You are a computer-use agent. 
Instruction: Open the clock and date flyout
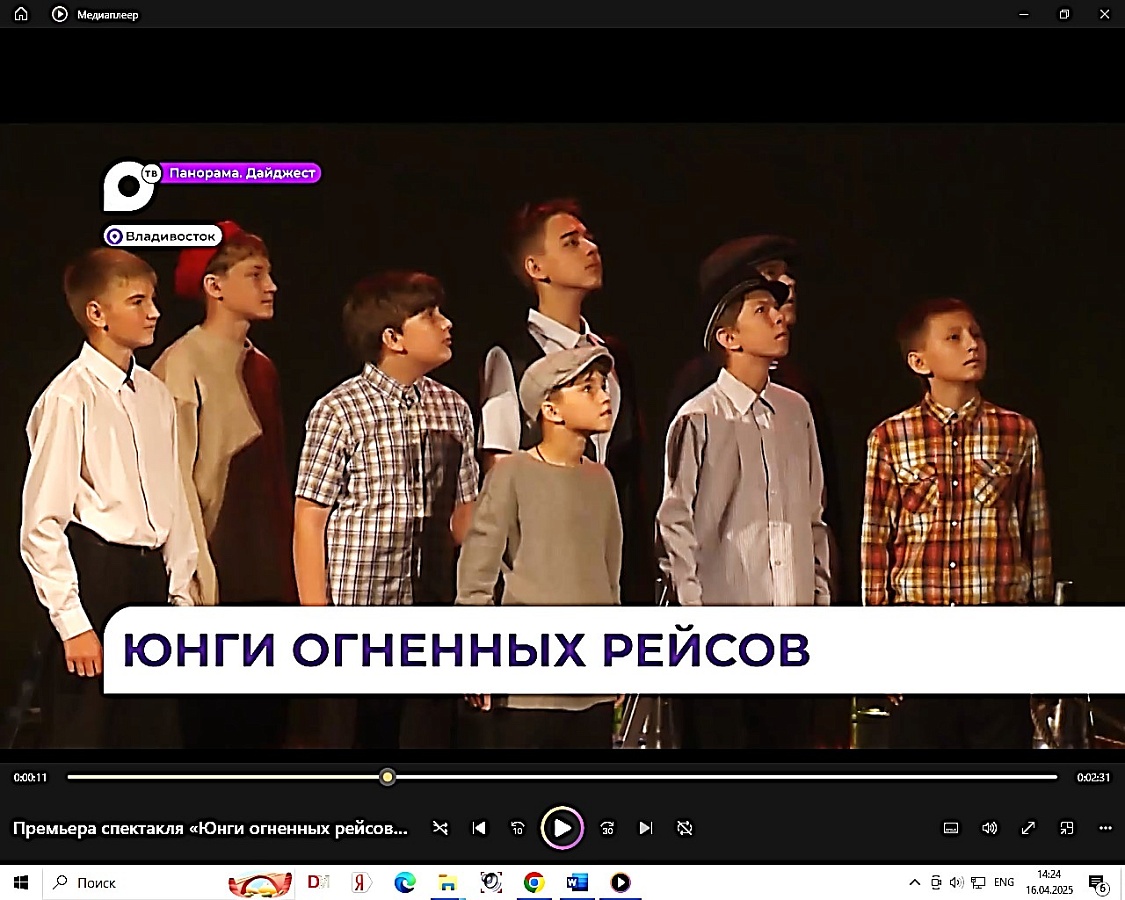pos(1049,883)
